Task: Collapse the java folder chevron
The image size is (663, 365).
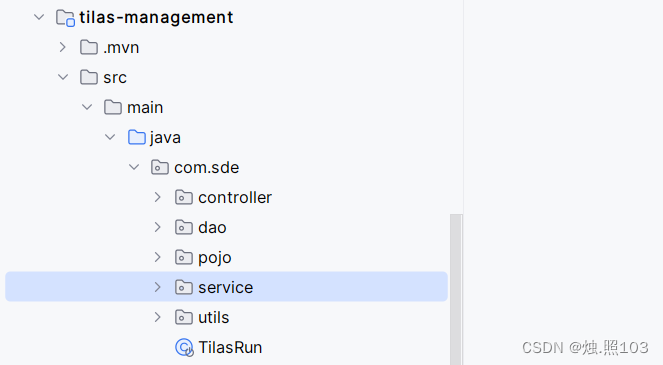Action: tap(110, 137)
